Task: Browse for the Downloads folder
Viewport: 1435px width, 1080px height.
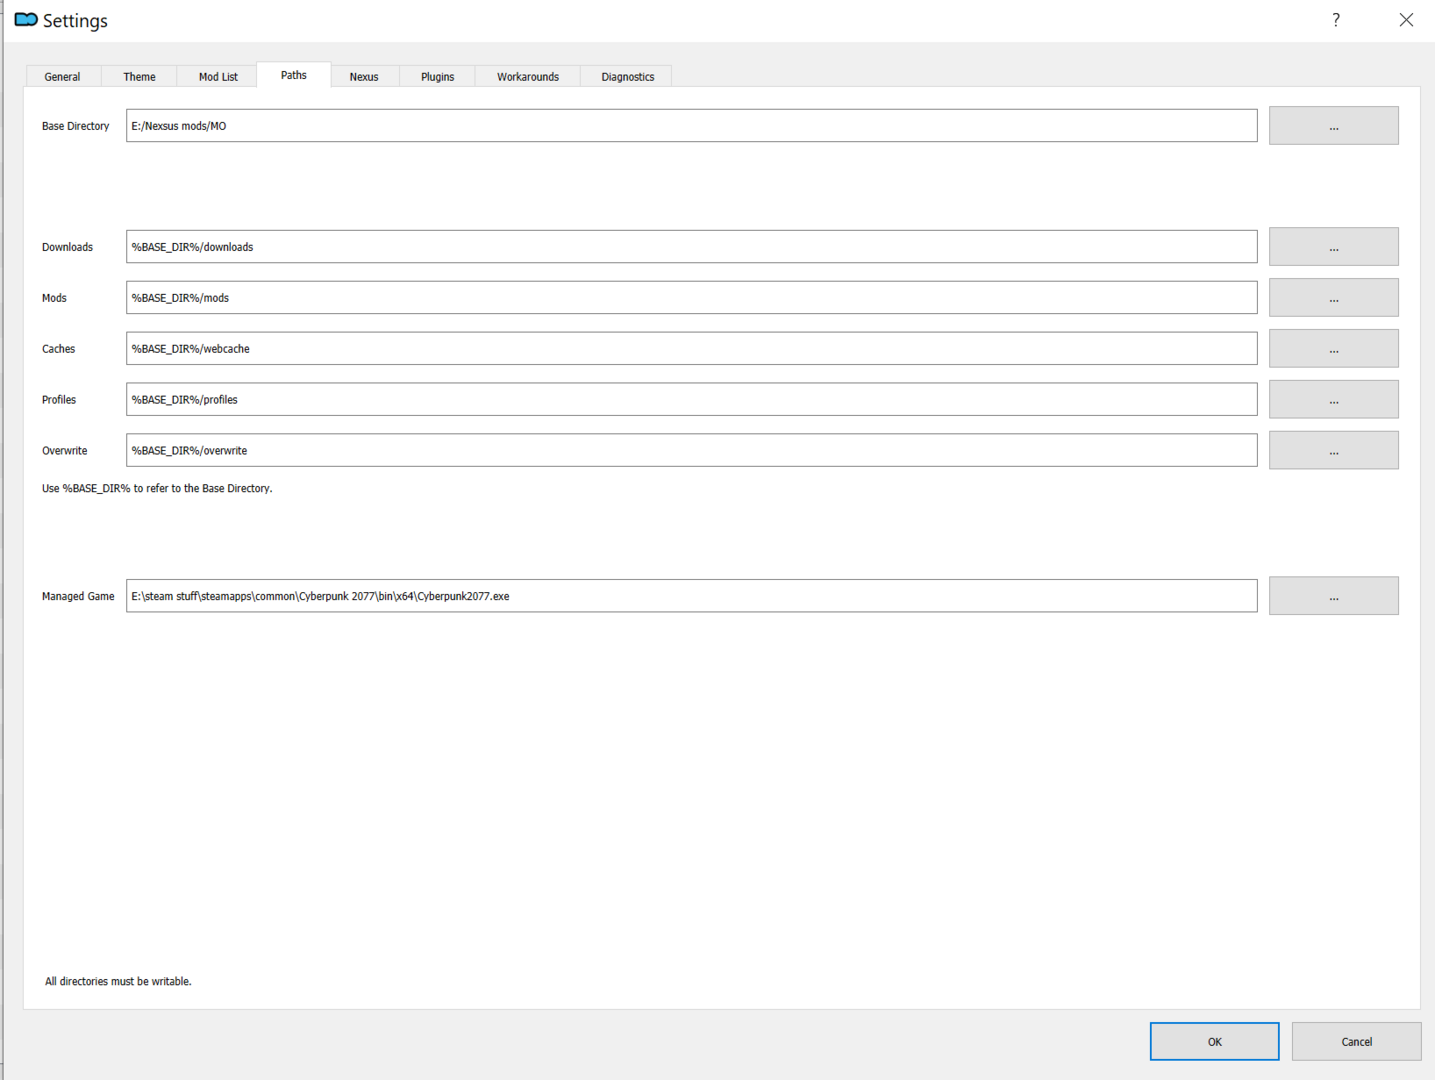Action: coord(1333,247)
